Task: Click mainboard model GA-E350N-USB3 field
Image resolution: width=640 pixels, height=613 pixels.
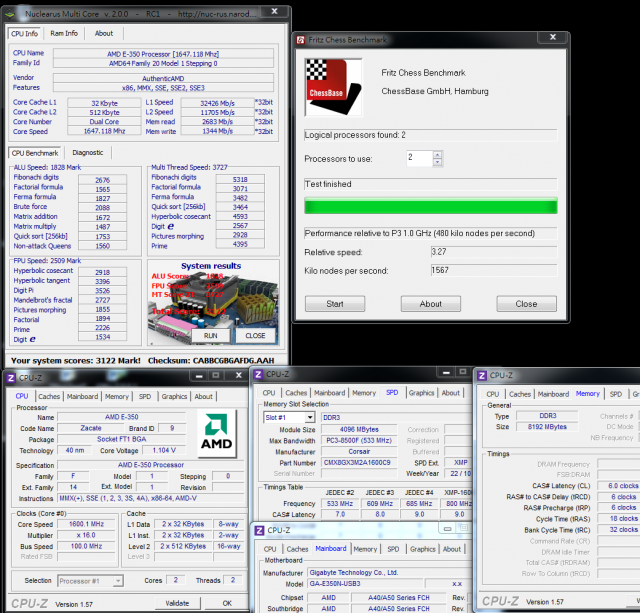Action: point(365,583)
